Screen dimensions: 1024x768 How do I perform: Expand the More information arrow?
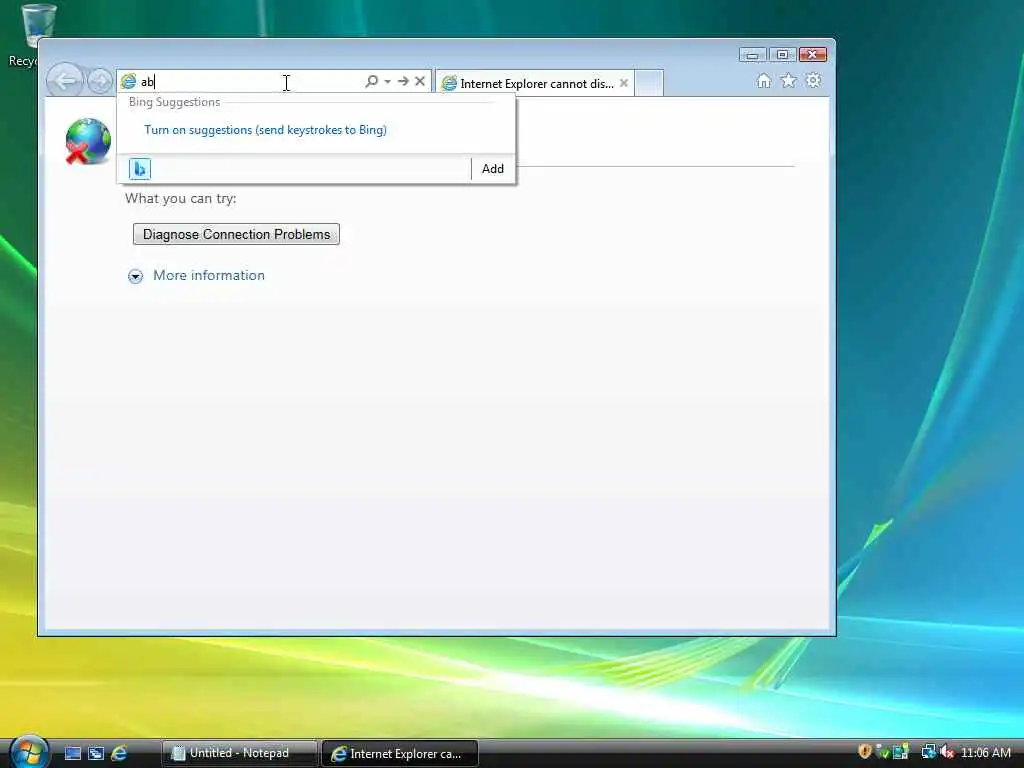pyautogui.click(x=135, y=276)
